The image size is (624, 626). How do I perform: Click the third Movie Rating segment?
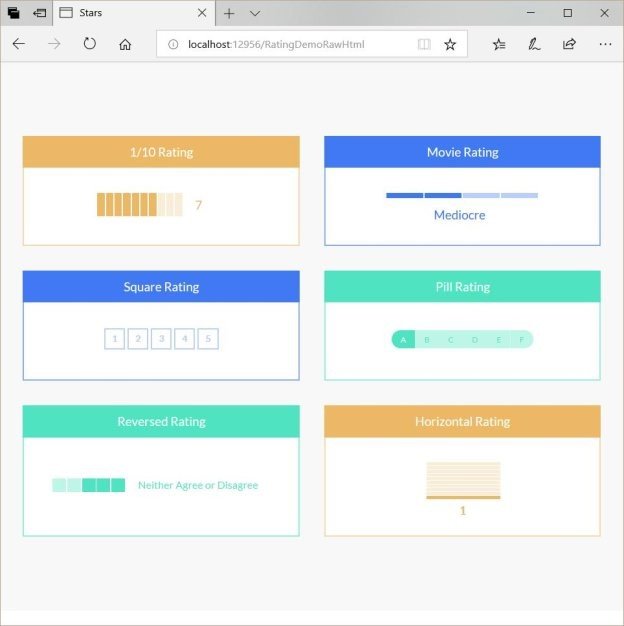pos(481,195)
